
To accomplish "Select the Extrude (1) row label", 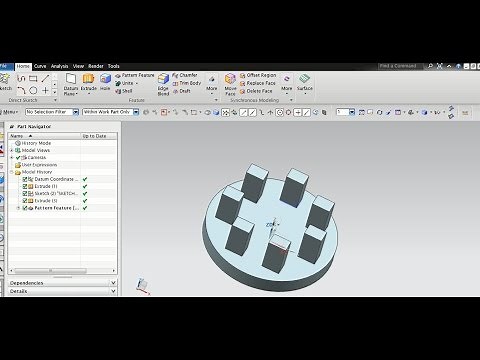I will click(x=46, y=186).
